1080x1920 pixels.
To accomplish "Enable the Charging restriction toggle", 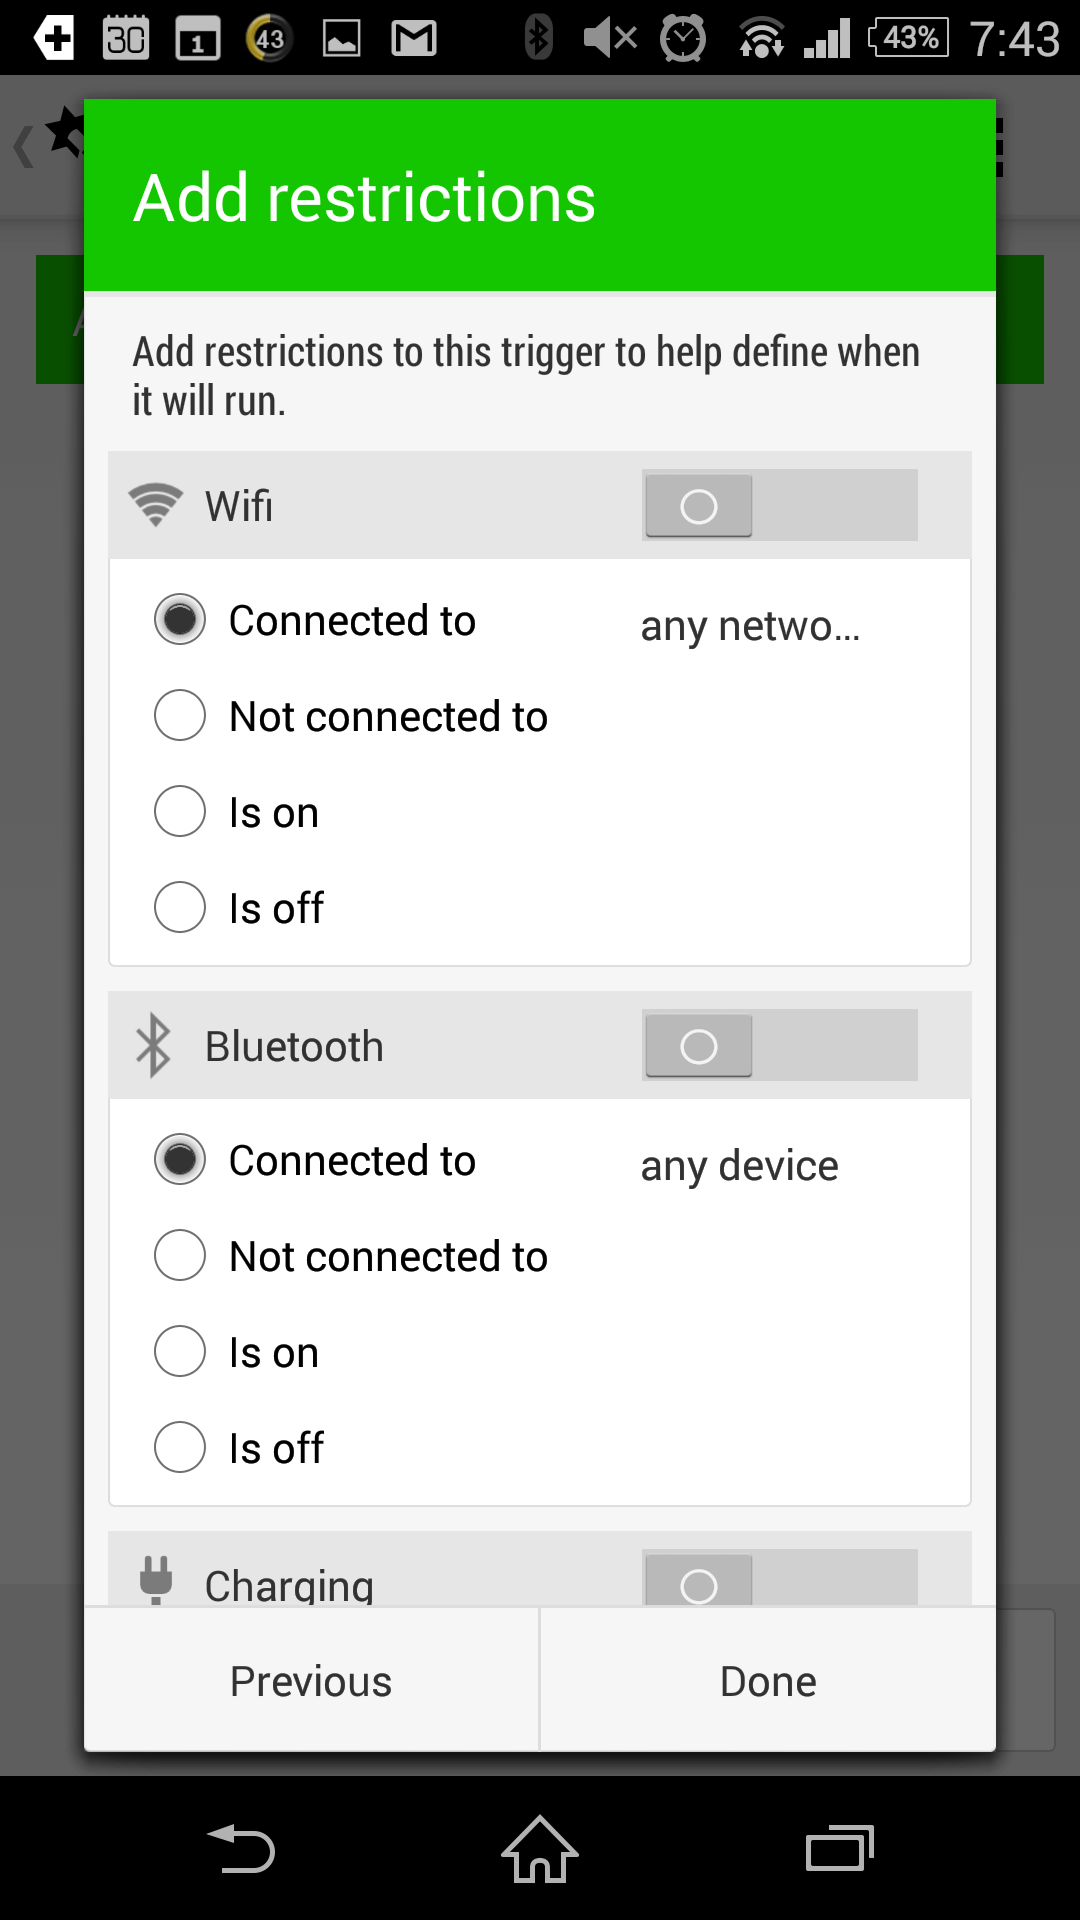I will 780,1578.
